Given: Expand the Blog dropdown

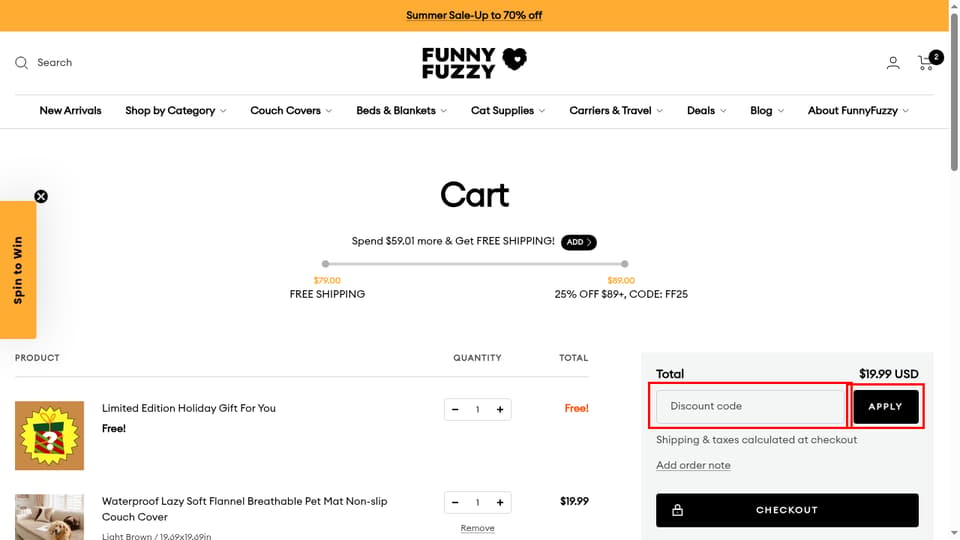Looking at the screenshot, I should click(767, 111).
